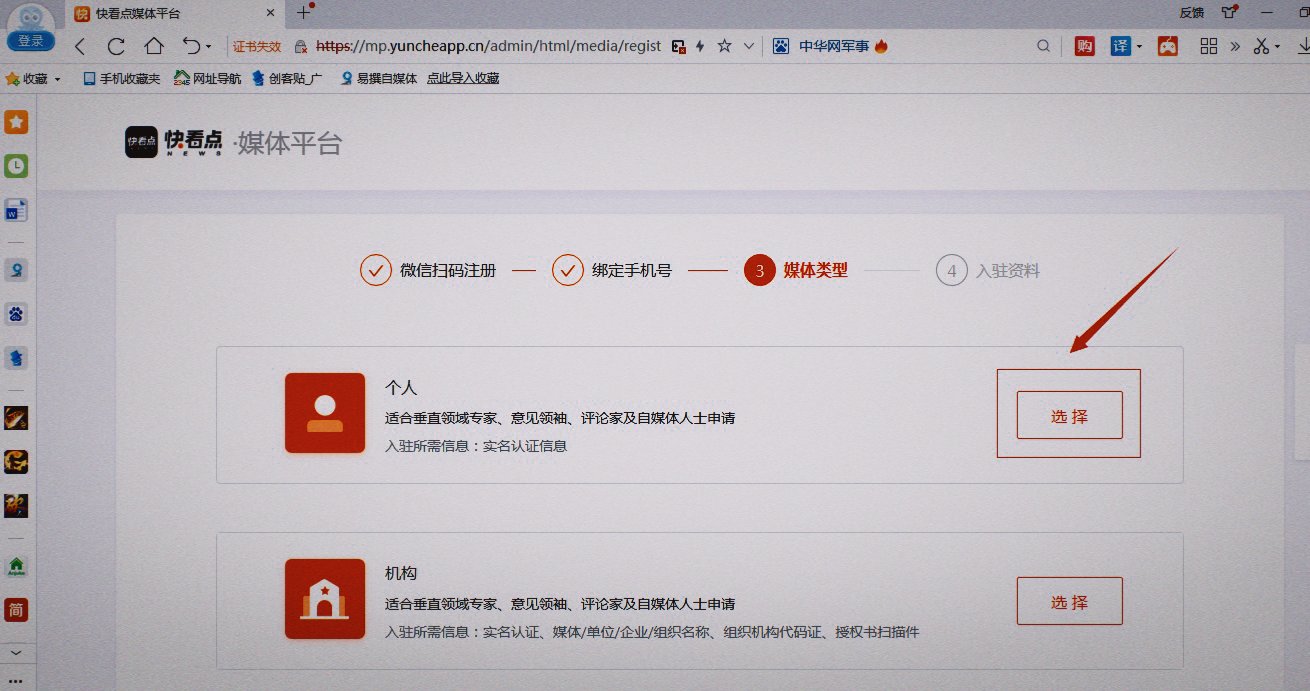
Task: Click the Baidu paw icon in address bar
Action: tap(780, 46)
